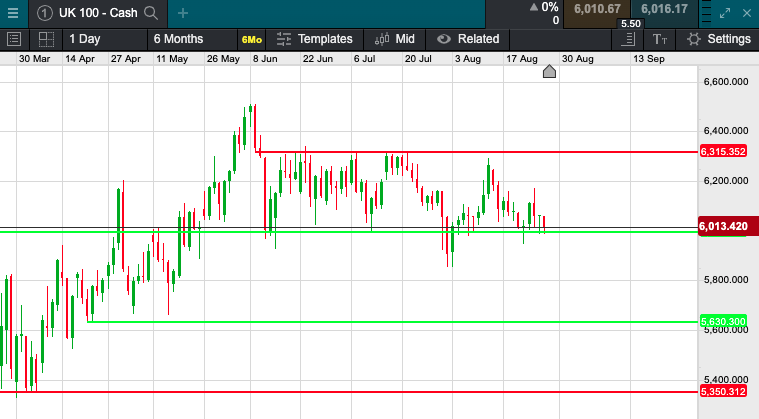Open the 6 Months period dropdown

point(192,39)
